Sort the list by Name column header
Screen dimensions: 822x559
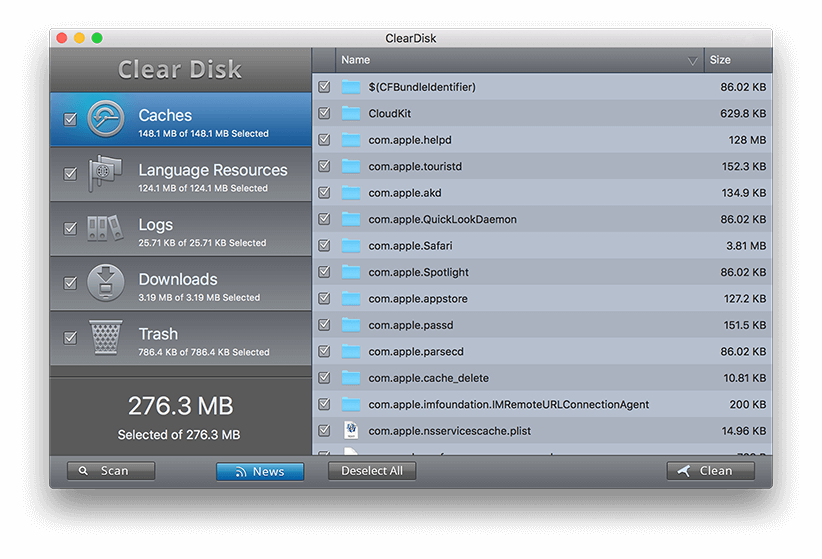pyautogui.click(x=520, y=60)
